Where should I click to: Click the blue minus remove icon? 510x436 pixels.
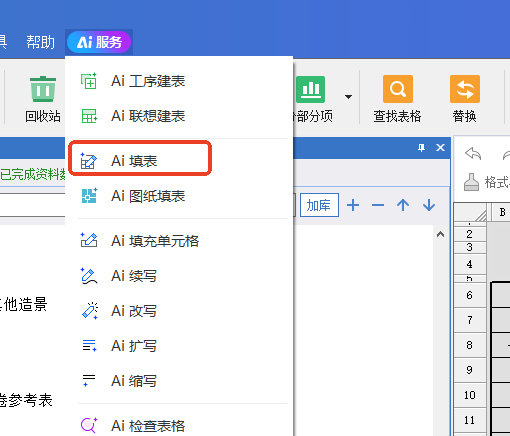click(x=378, y=205)
